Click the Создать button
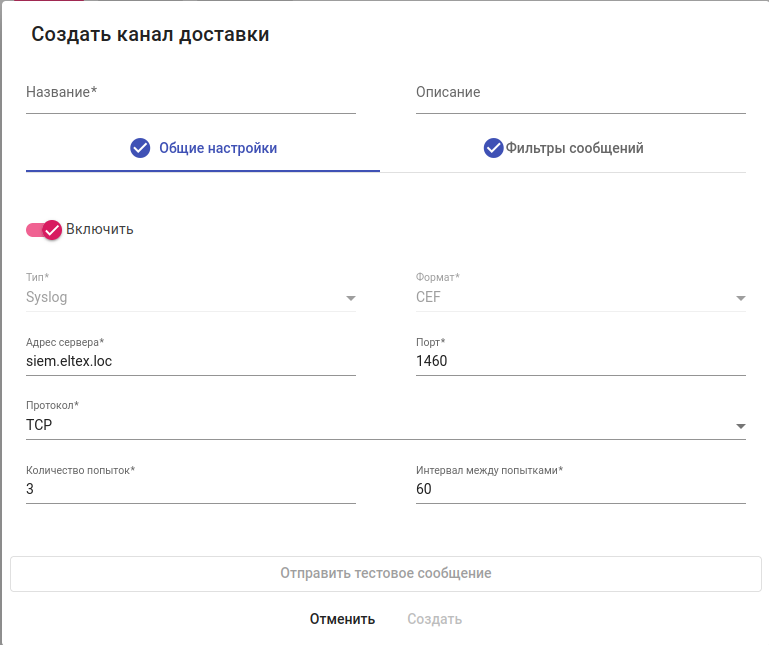This screenshot has height=645, width=769. pos(434,619)
